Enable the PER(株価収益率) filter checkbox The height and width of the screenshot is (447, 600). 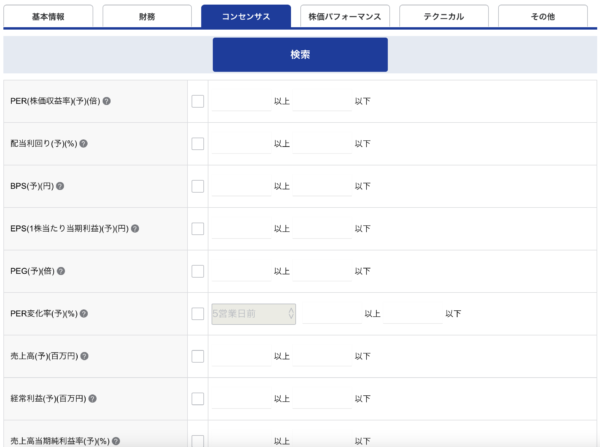pyautogui.click(x=198, y=101)
